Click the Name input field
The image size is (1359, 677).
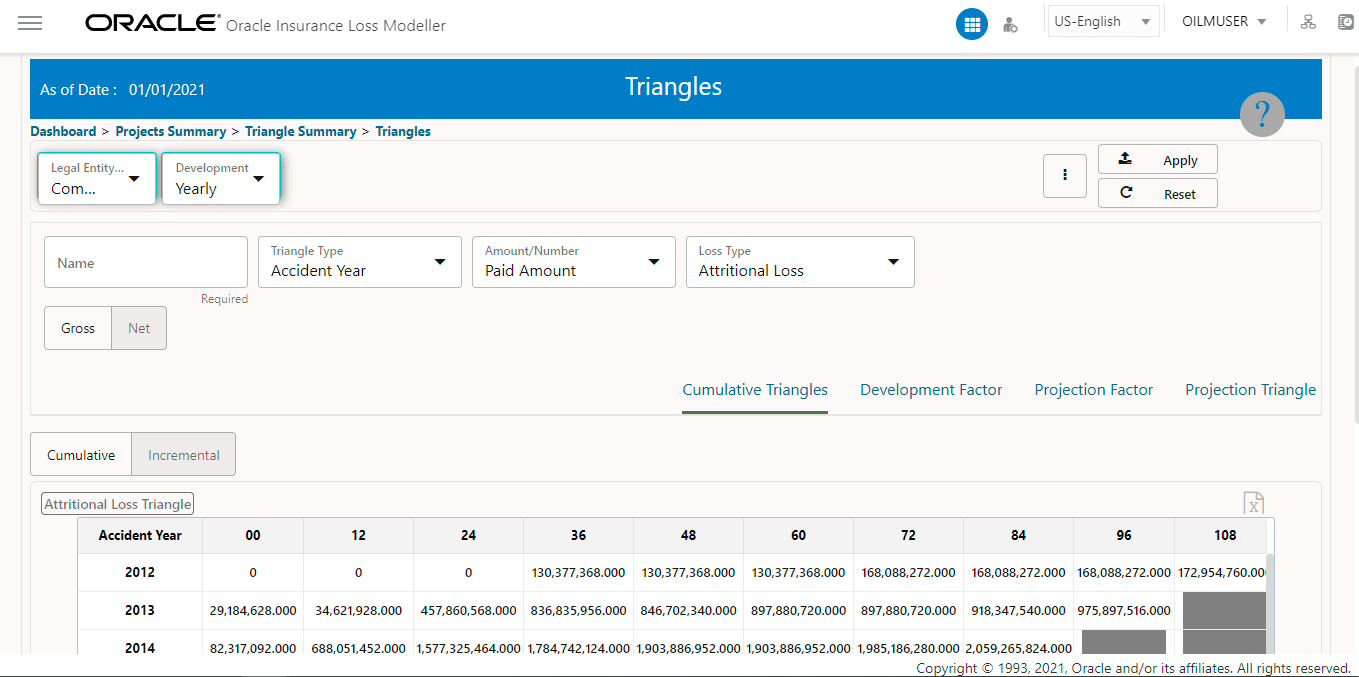[146, 262]
